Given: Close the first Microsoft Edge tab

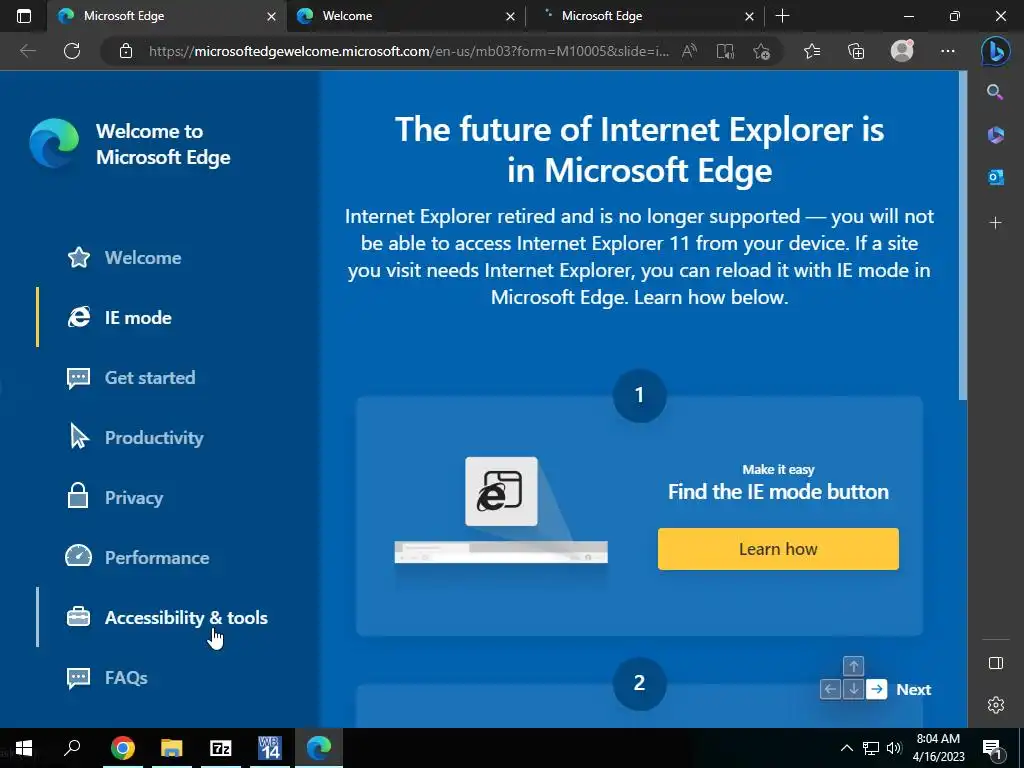Looking at the screenshot, I should click(x=271, y=16).
